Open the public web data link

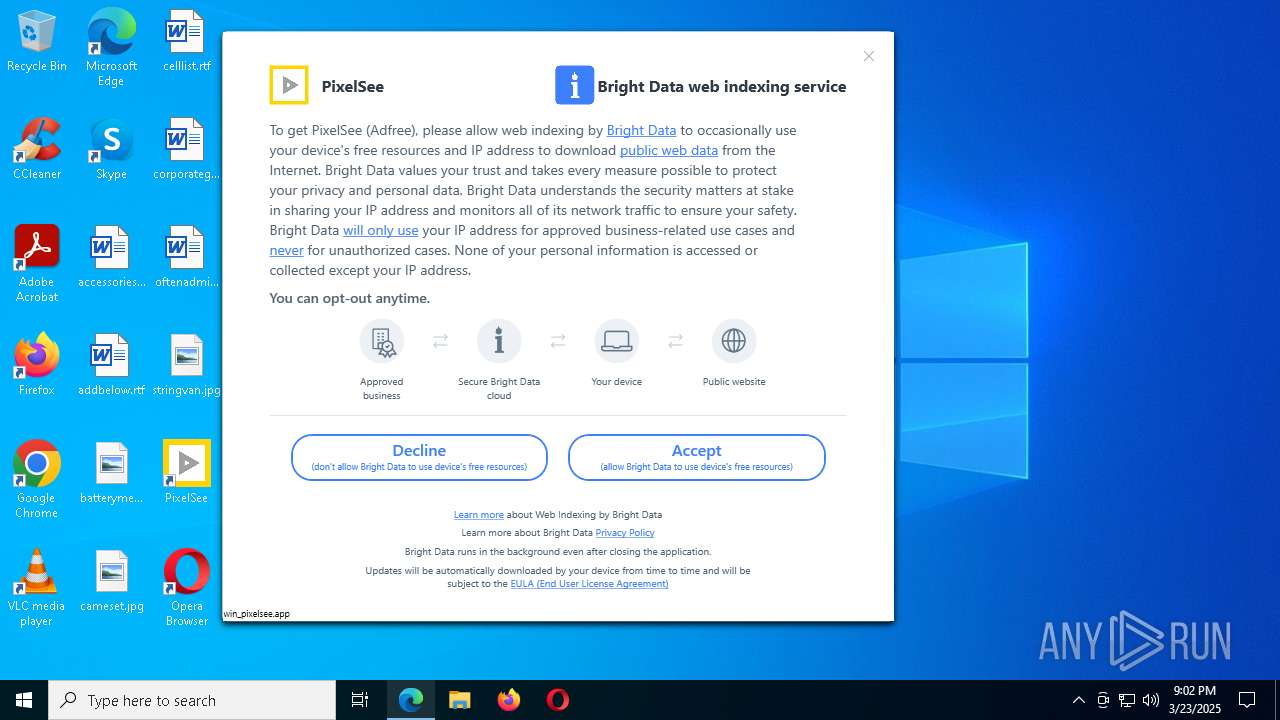coord(669,150)
